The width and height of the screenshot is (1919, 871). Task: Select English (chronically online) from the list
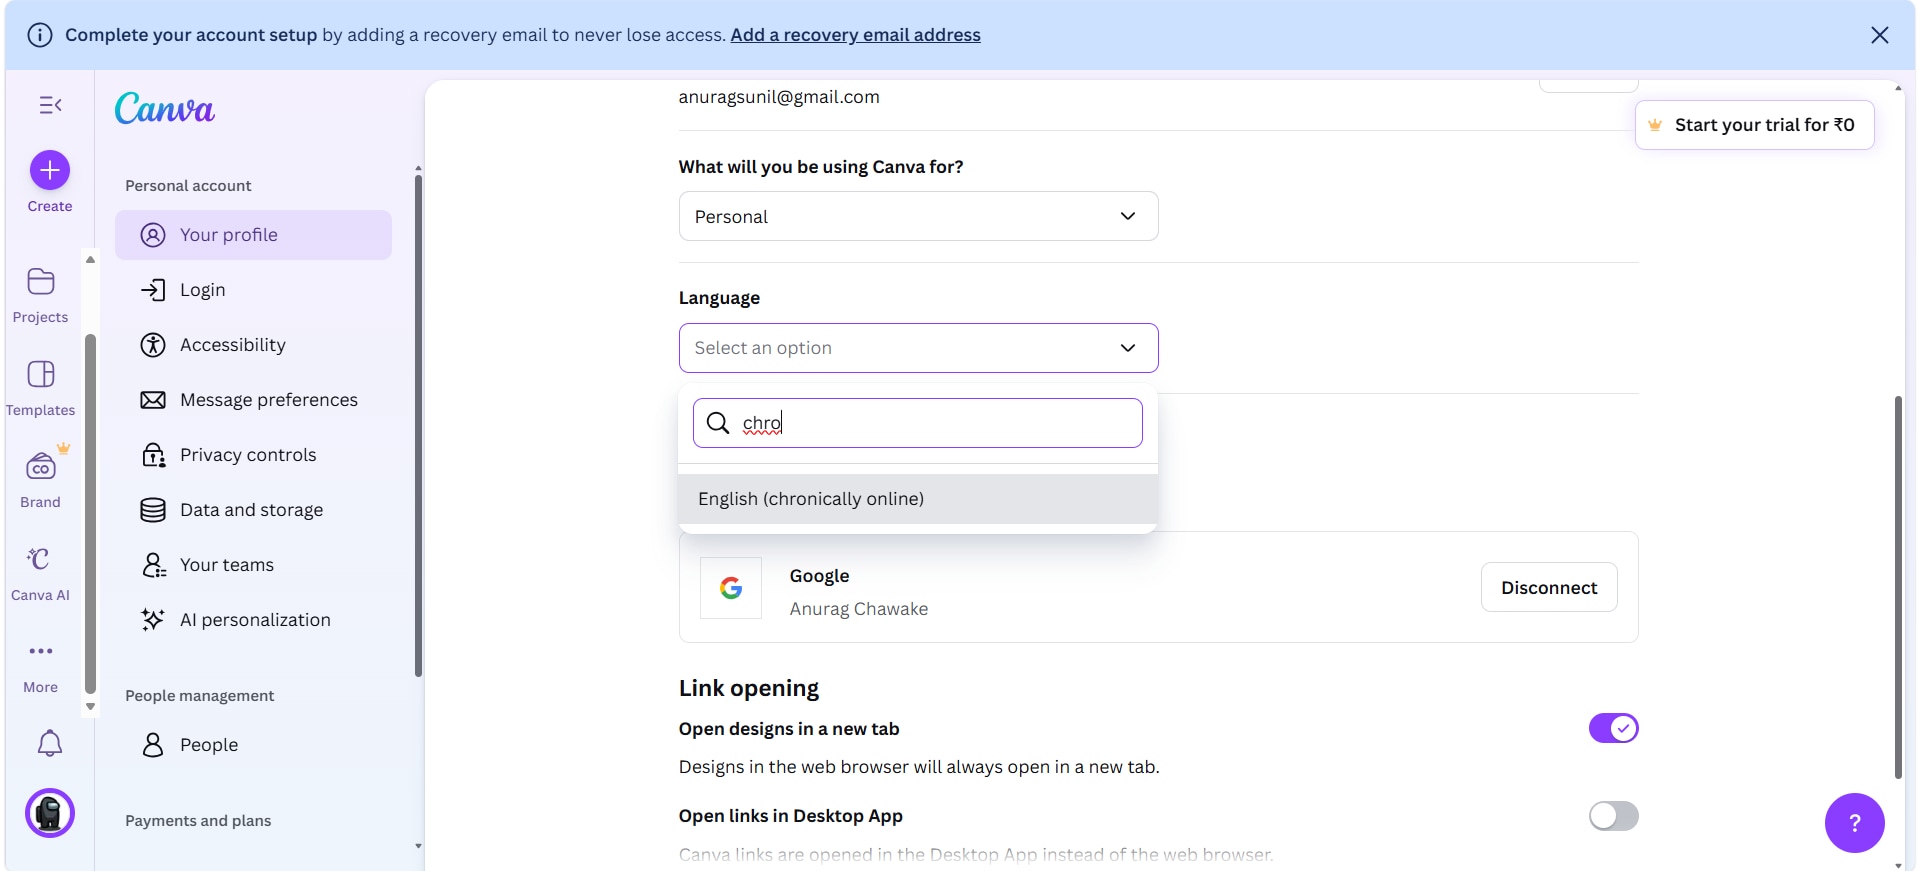[811, 498]
